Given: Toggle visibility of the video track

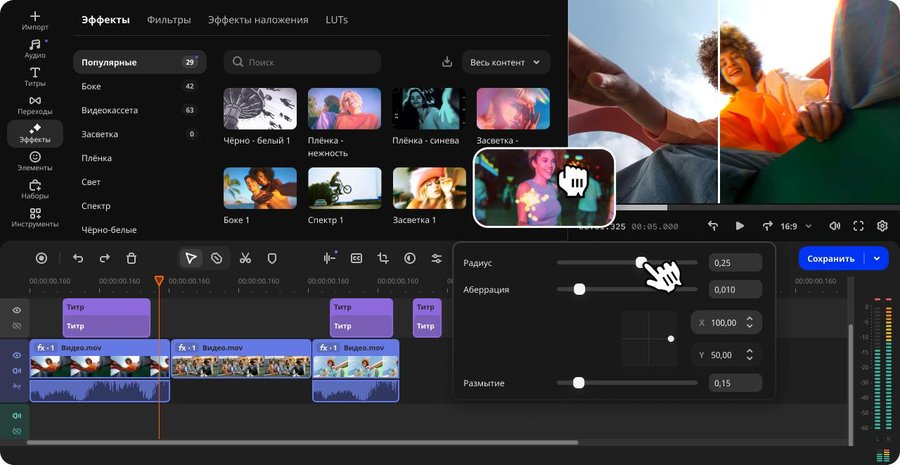Looking at the screenshot, I should [x=16, y=355].
